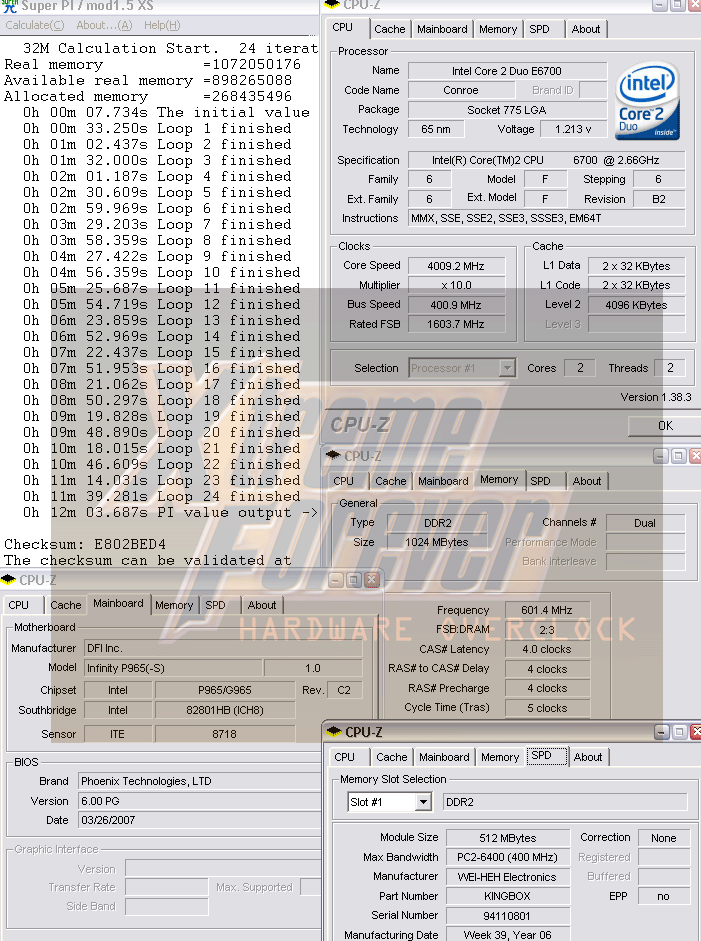701x941 pixels.
Task: Click CPU-Z icon in Mainboard window title bar
Action: pos(8,580)
